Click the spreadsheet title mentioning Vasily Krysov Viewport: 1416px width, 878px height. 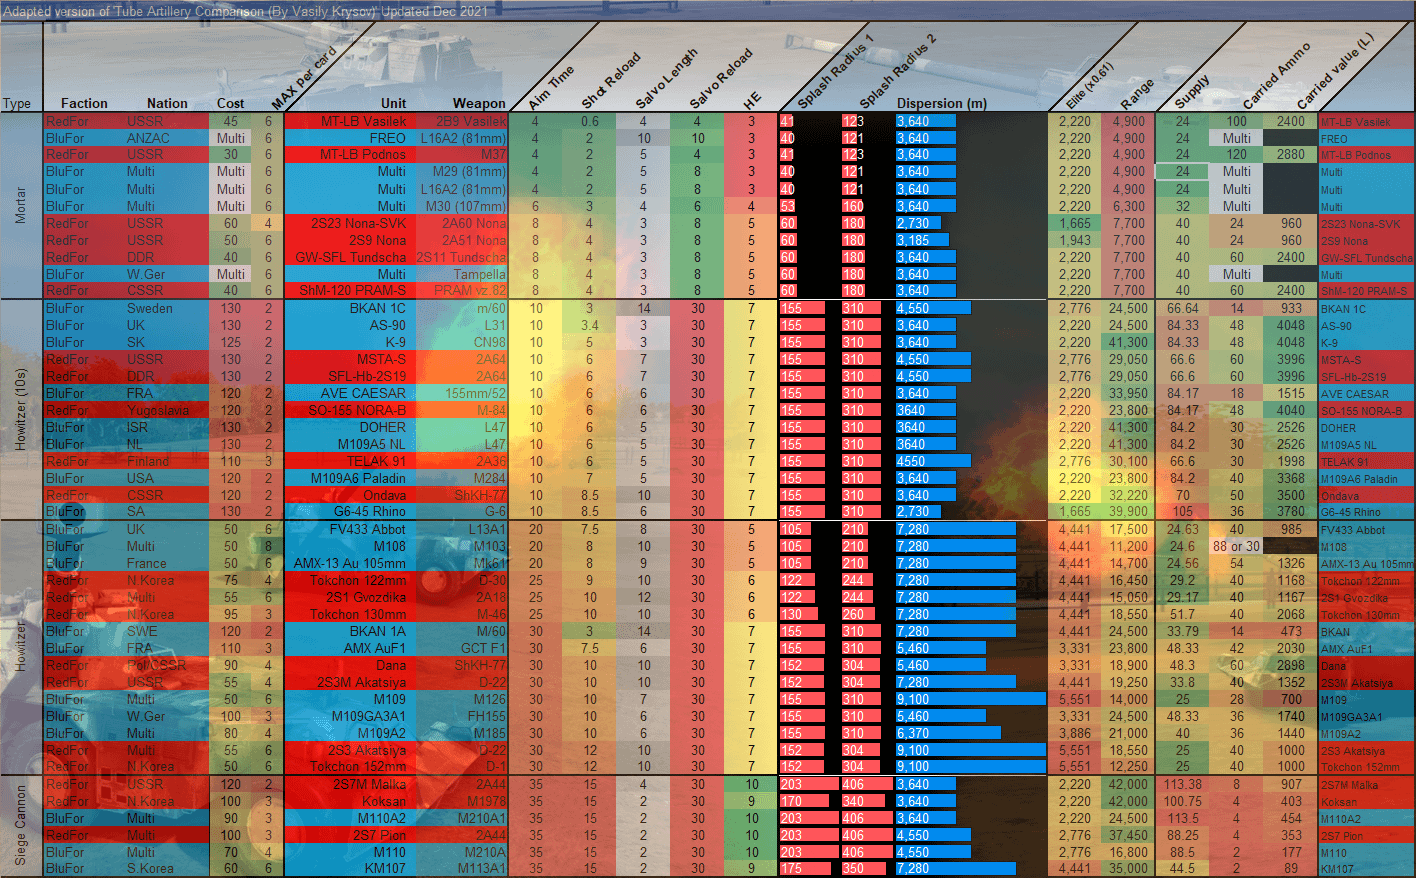pos(246,11)
